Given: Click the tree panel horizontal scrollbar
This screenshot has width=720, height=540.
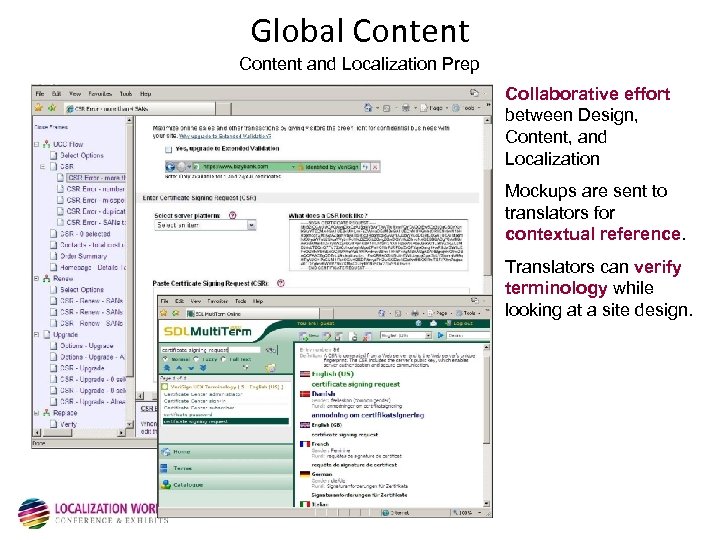Looking at the screenshot, I should [80, 433].
